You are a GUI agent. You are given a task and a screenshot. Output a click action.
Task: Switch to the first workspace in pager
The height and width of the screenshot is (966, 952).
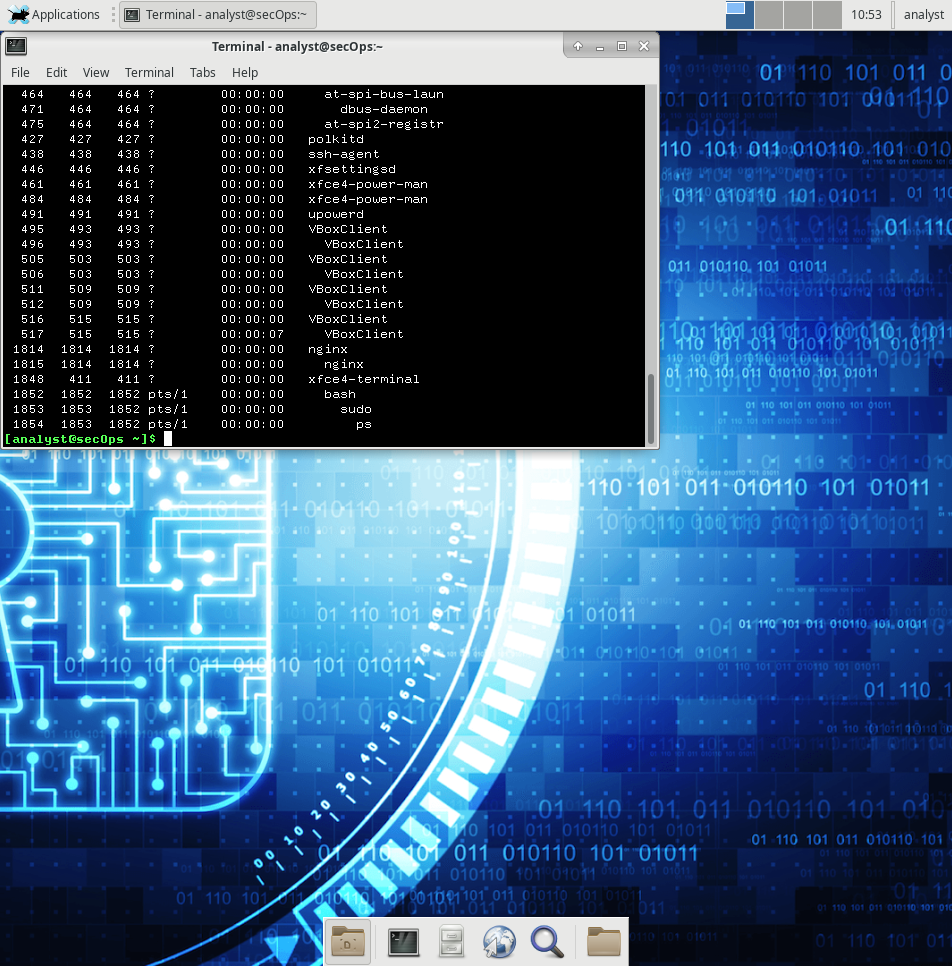[740, 14]
